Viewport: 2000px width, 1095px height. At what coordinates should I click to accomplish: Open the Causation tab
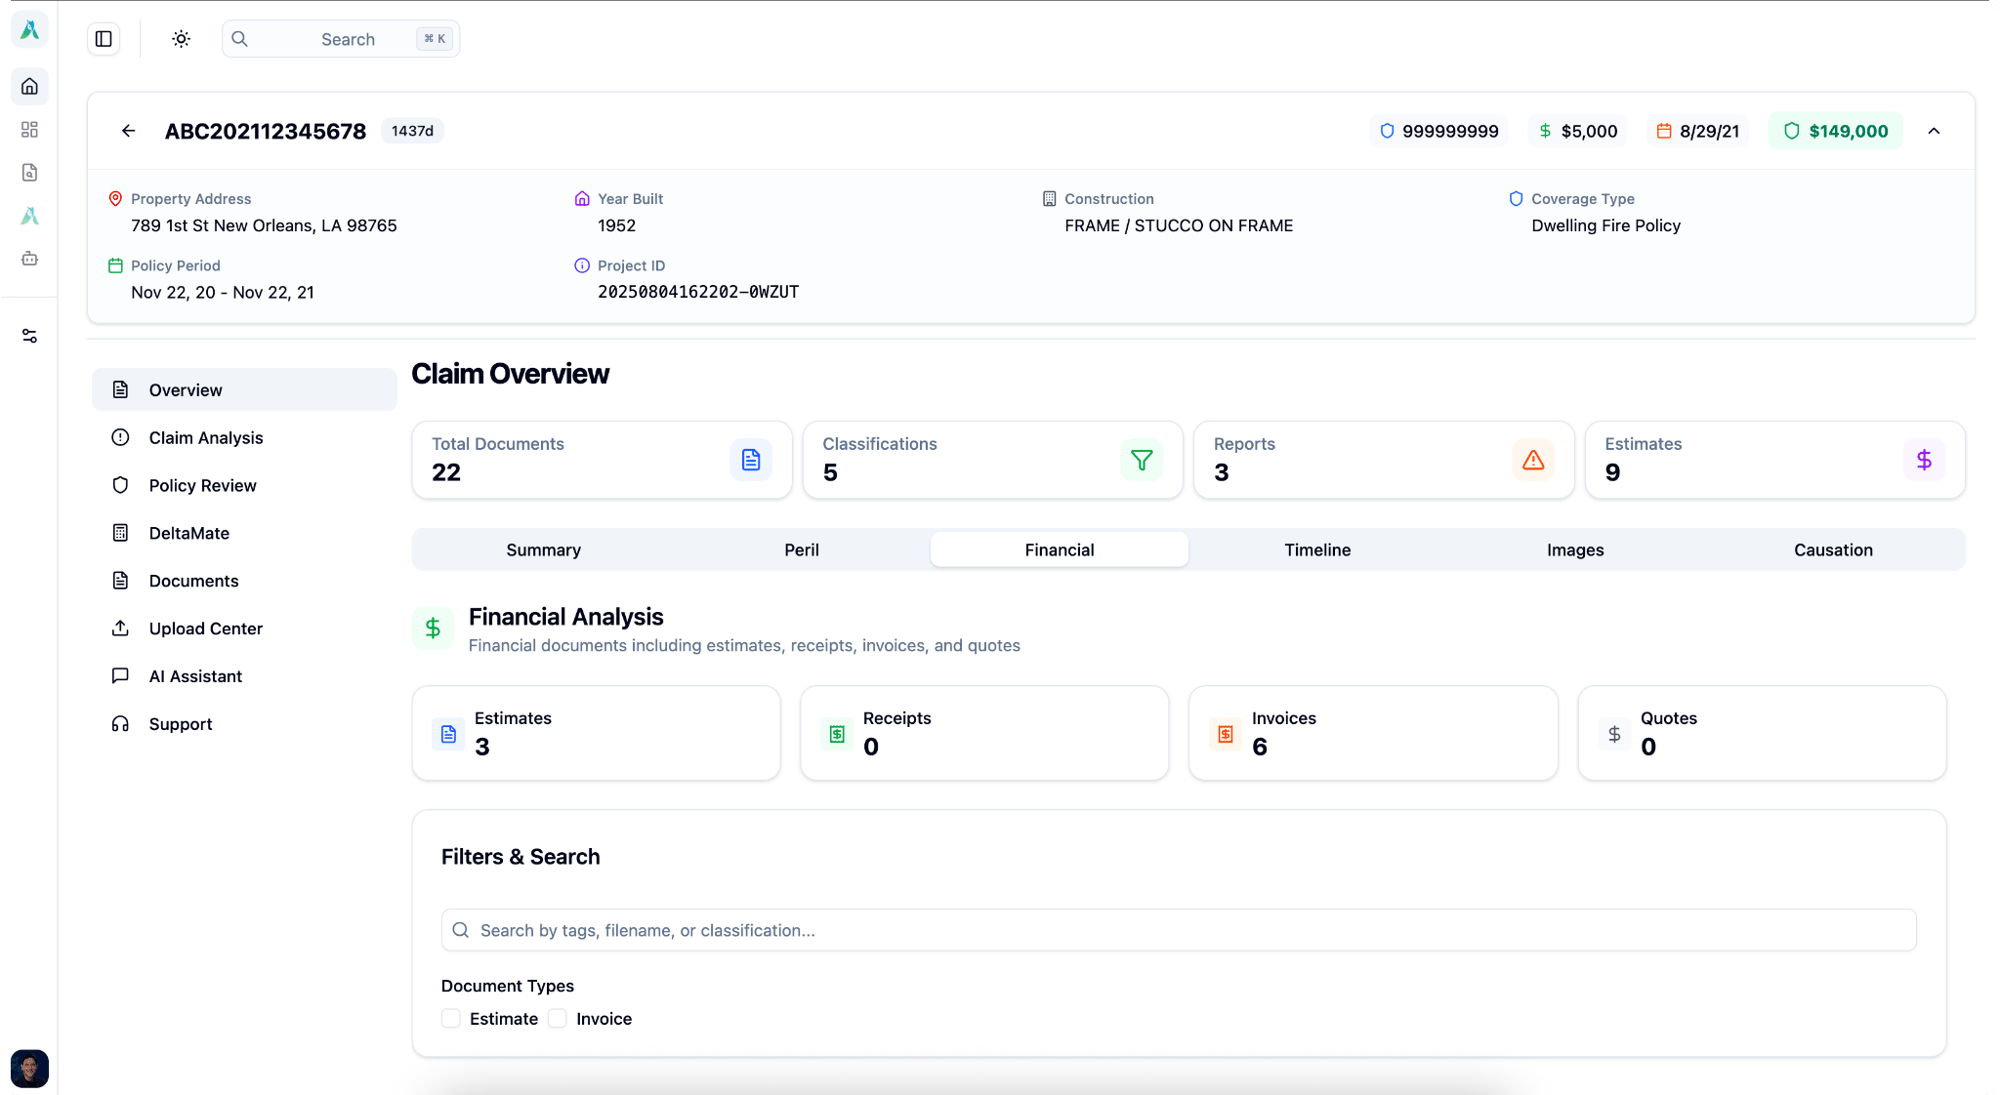click(1832, 550)
